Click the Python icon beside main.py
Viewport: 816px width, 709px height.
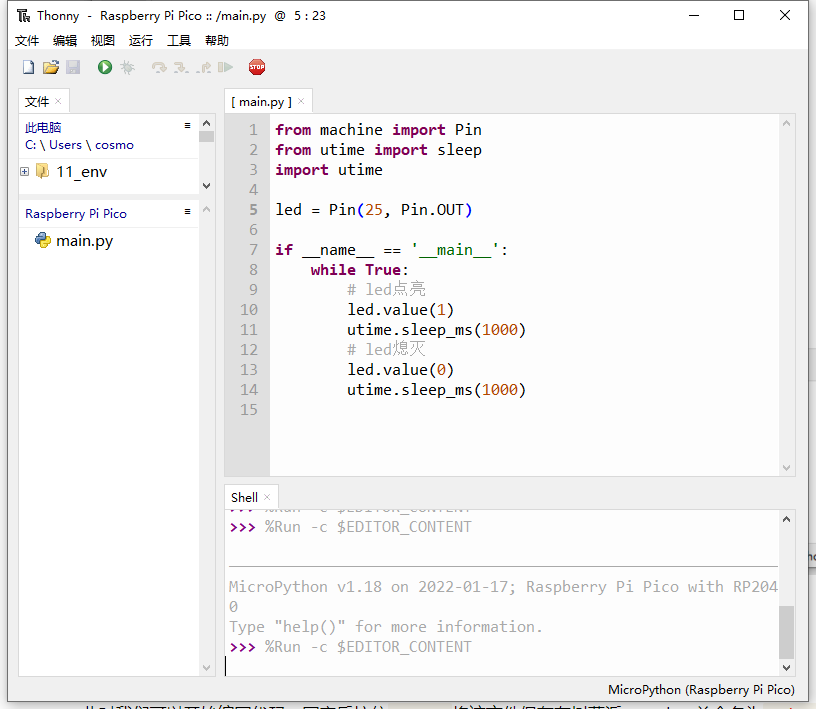point(43,240)
